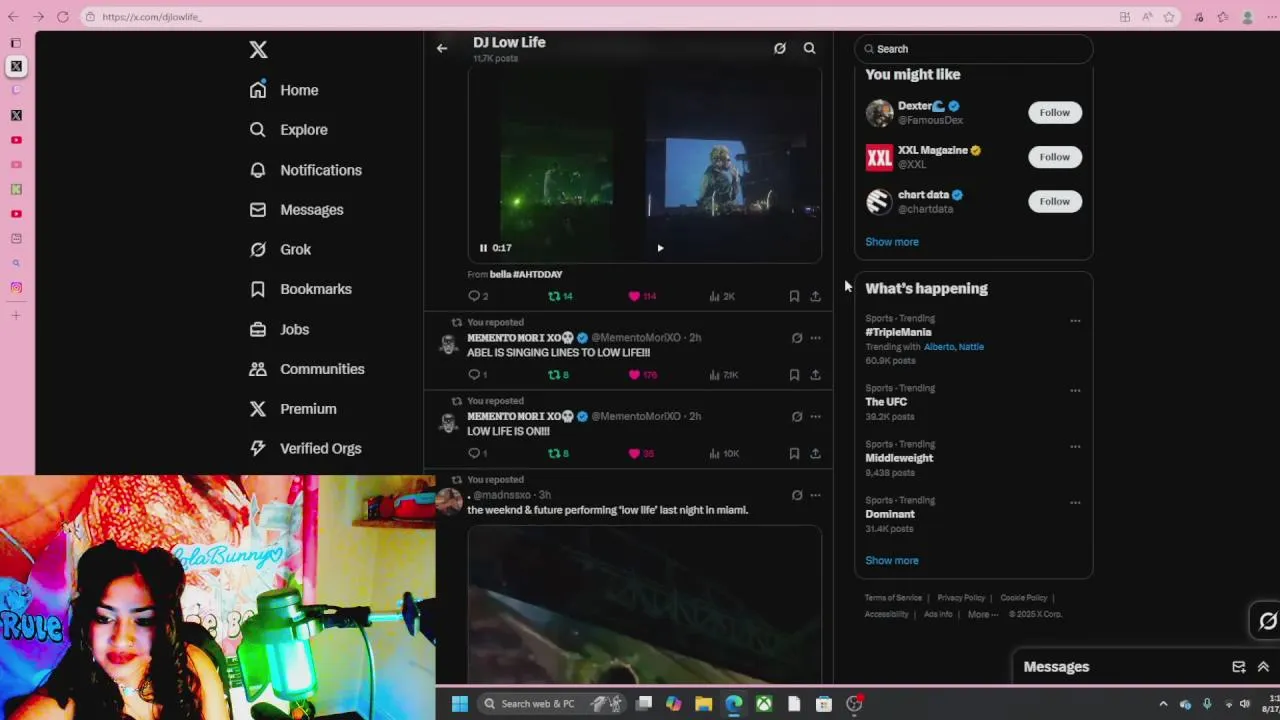Image resolution: width=1280 pixels, height=720 pixels.
Task: Open options for The UFC trend
Action: (x=1075, y=391)
